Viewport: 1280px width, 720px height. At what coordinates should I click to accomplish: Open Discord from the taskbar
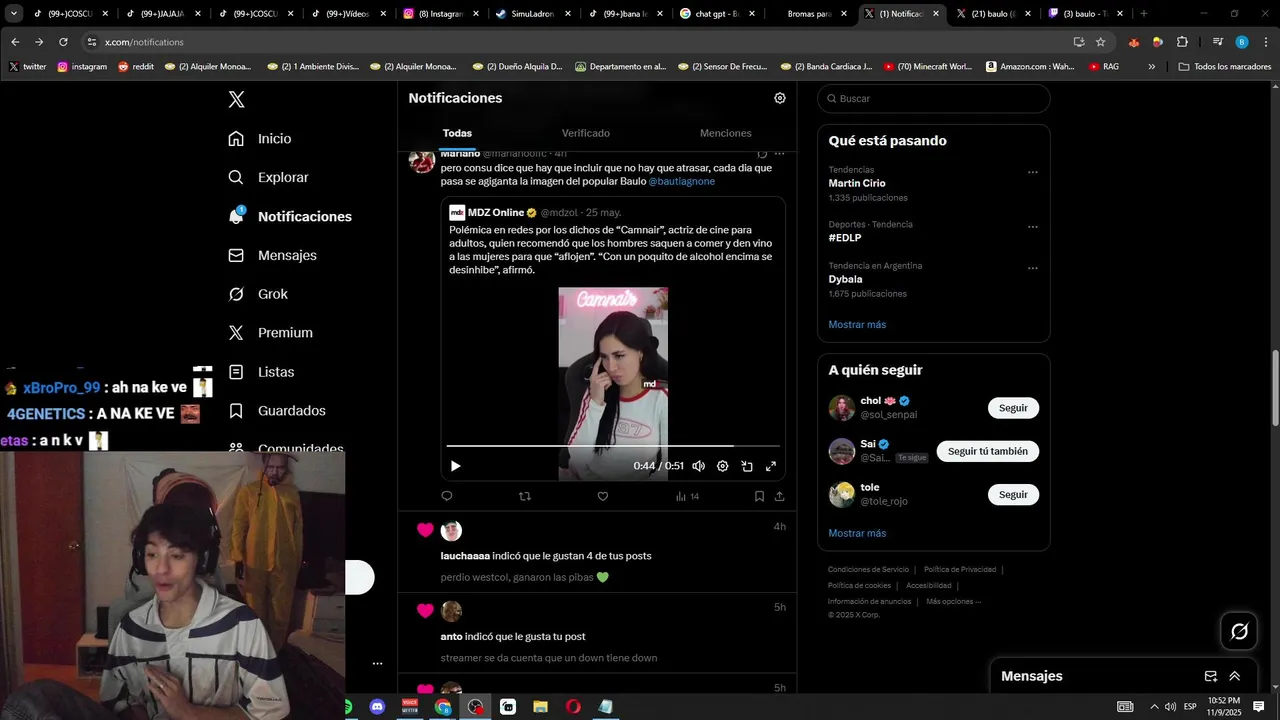click(377, 707)
